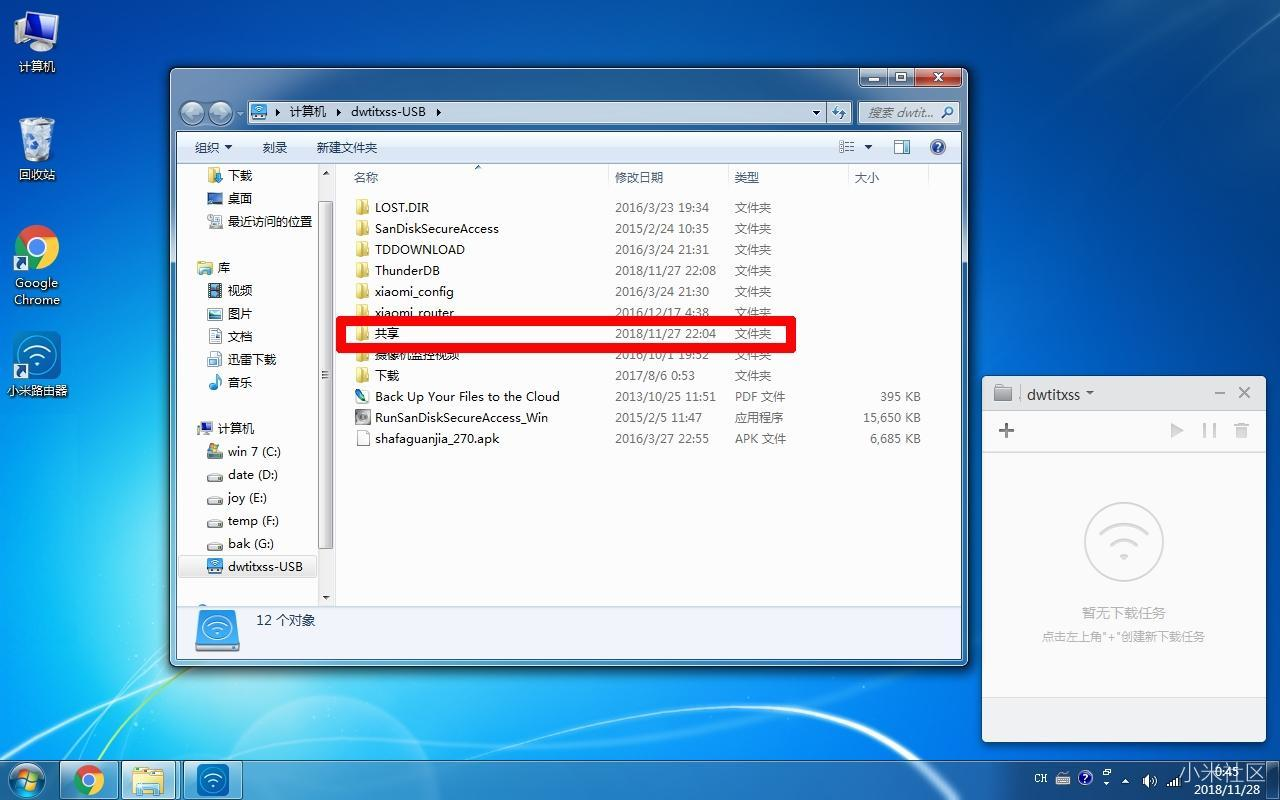Launch Google Chrome from desktop shortcut
The width and height of the screenshot is (1280, 800).
tap(37, 265)
